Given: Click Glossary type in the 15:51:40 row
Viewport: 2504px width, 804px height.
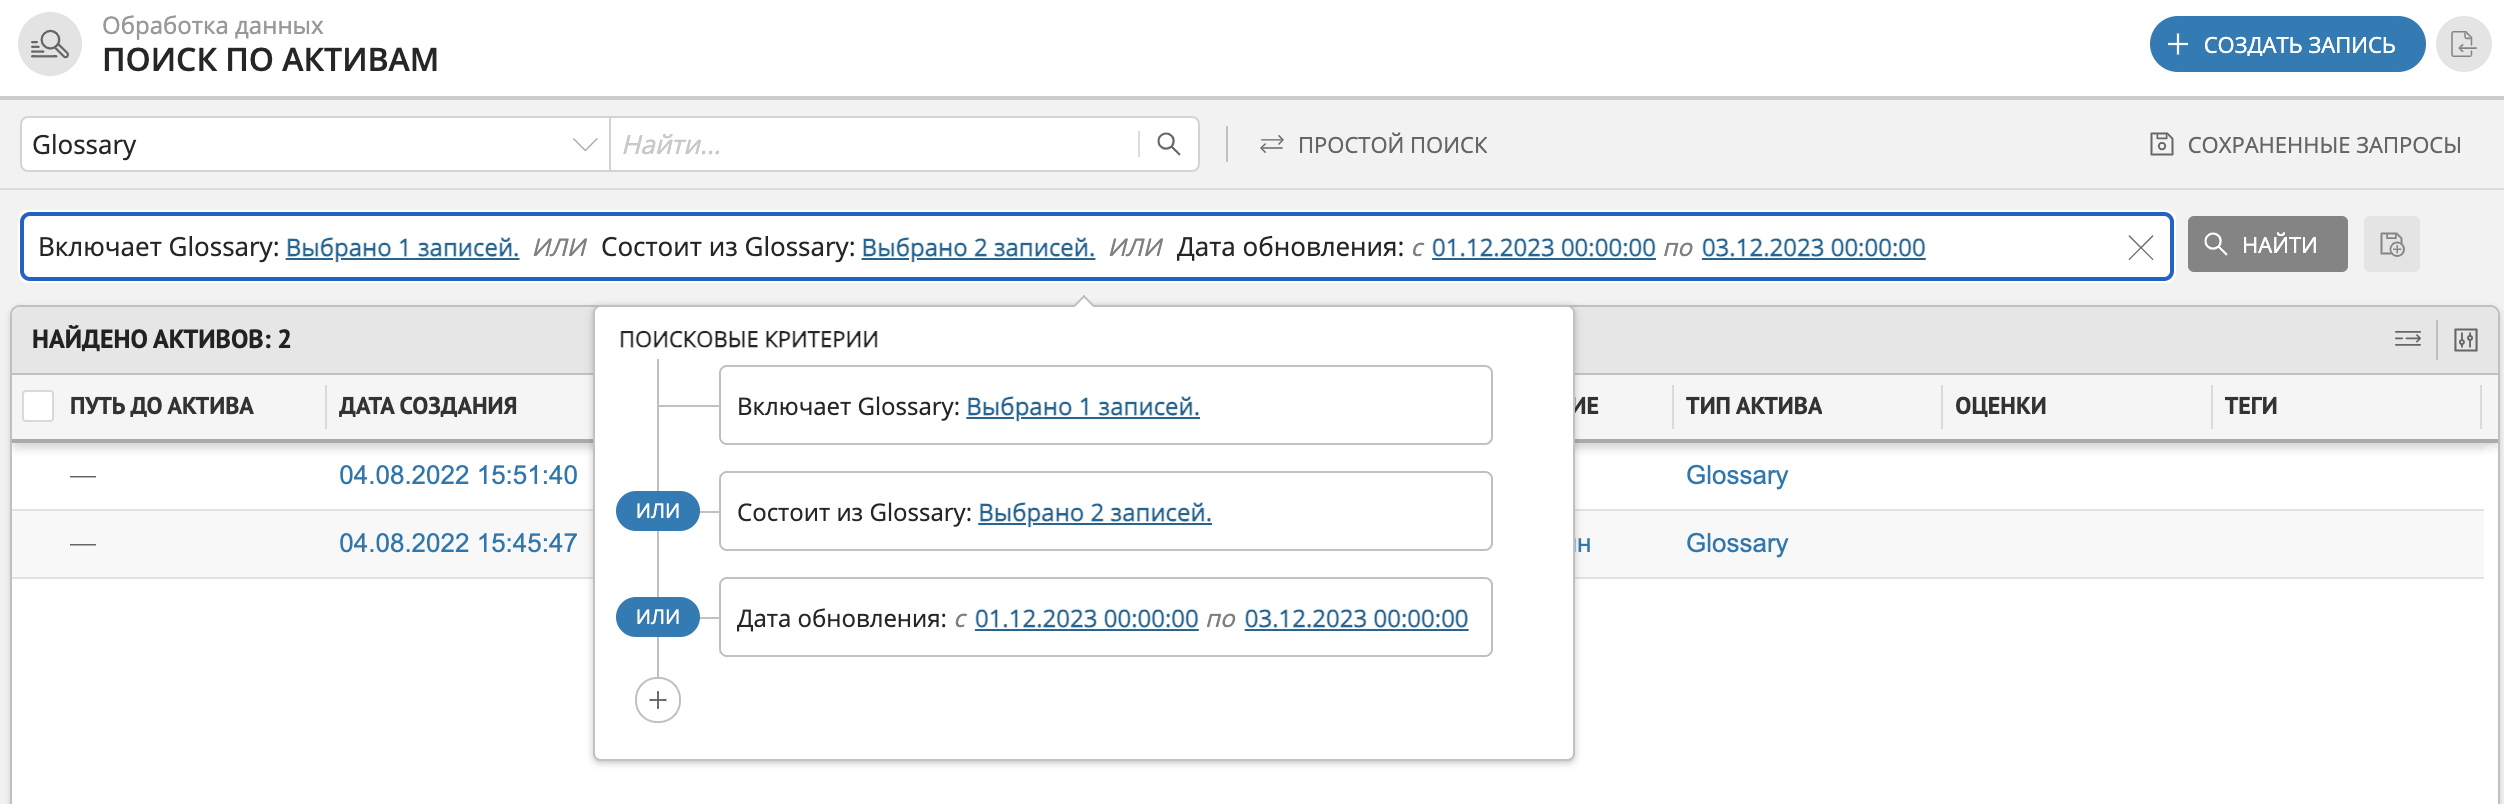Looking at the screenshot, I should pos(1736,475).
